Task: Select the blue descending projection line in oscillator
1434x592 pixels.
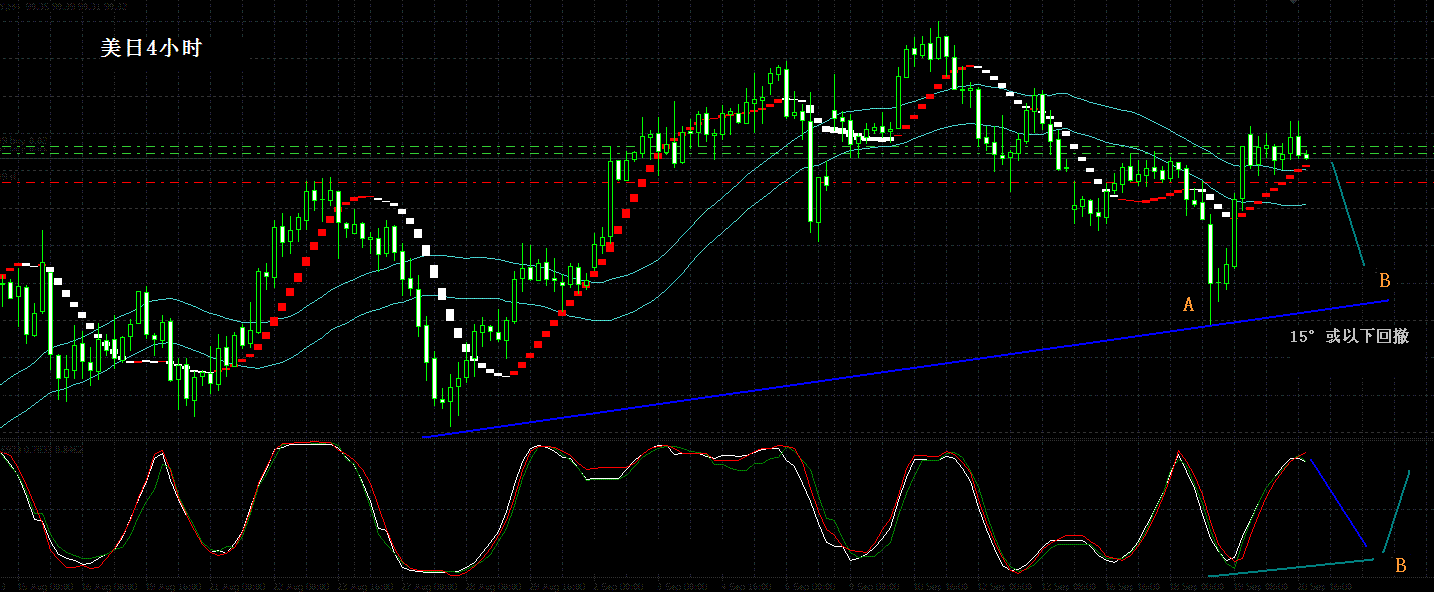Action: pos(1338,503)
